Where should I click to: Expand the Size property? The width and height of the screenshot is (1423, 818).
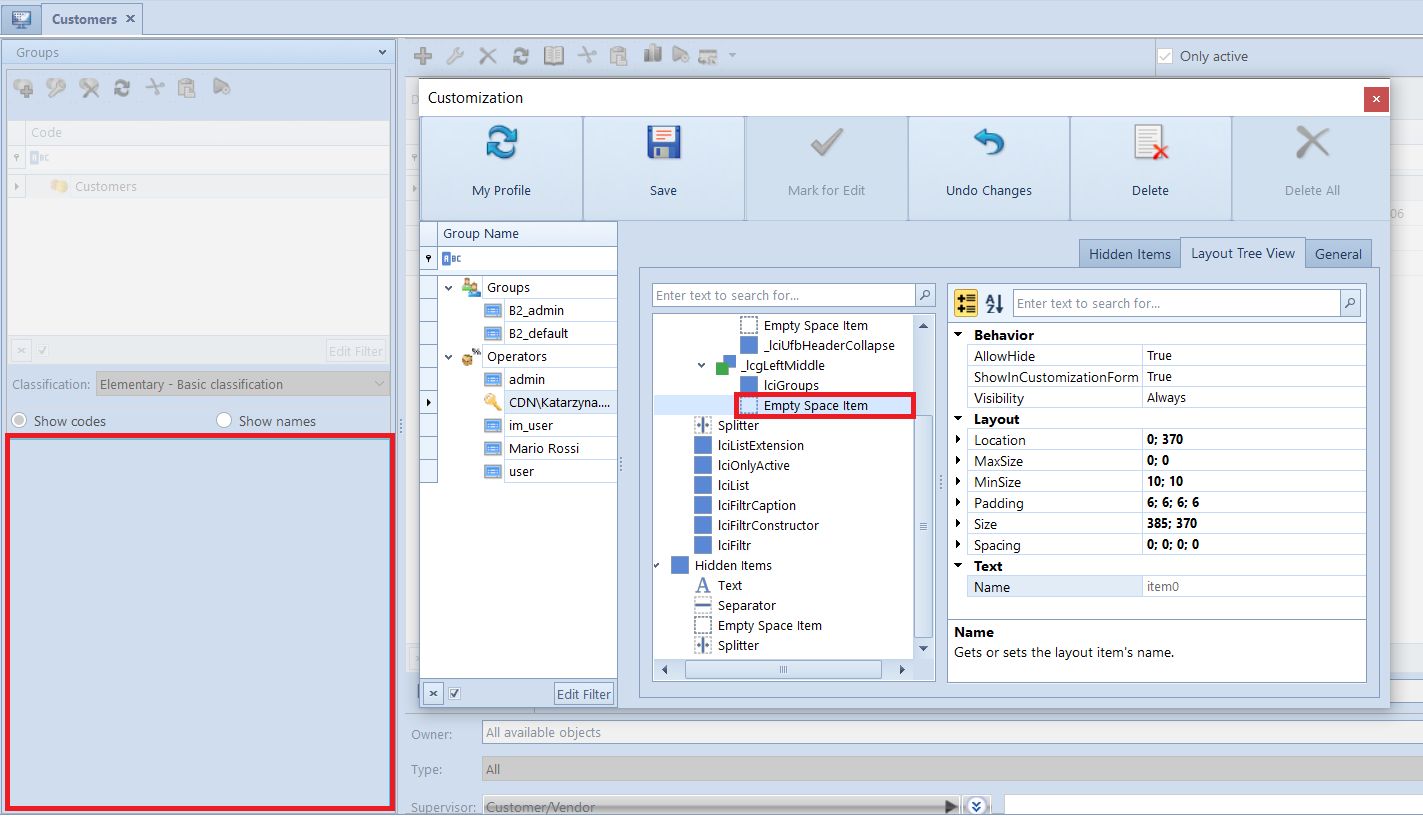tap(958, 524)
